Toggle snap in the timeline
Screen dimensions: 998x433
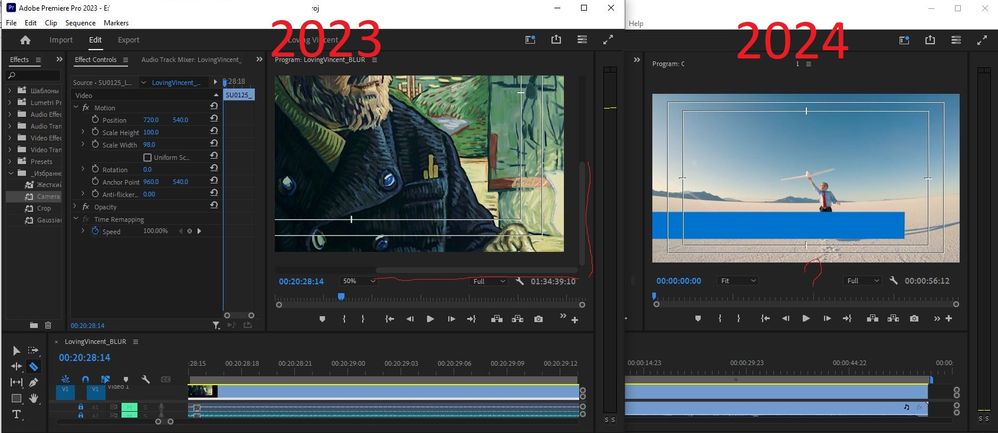click(x=85, y=380)
